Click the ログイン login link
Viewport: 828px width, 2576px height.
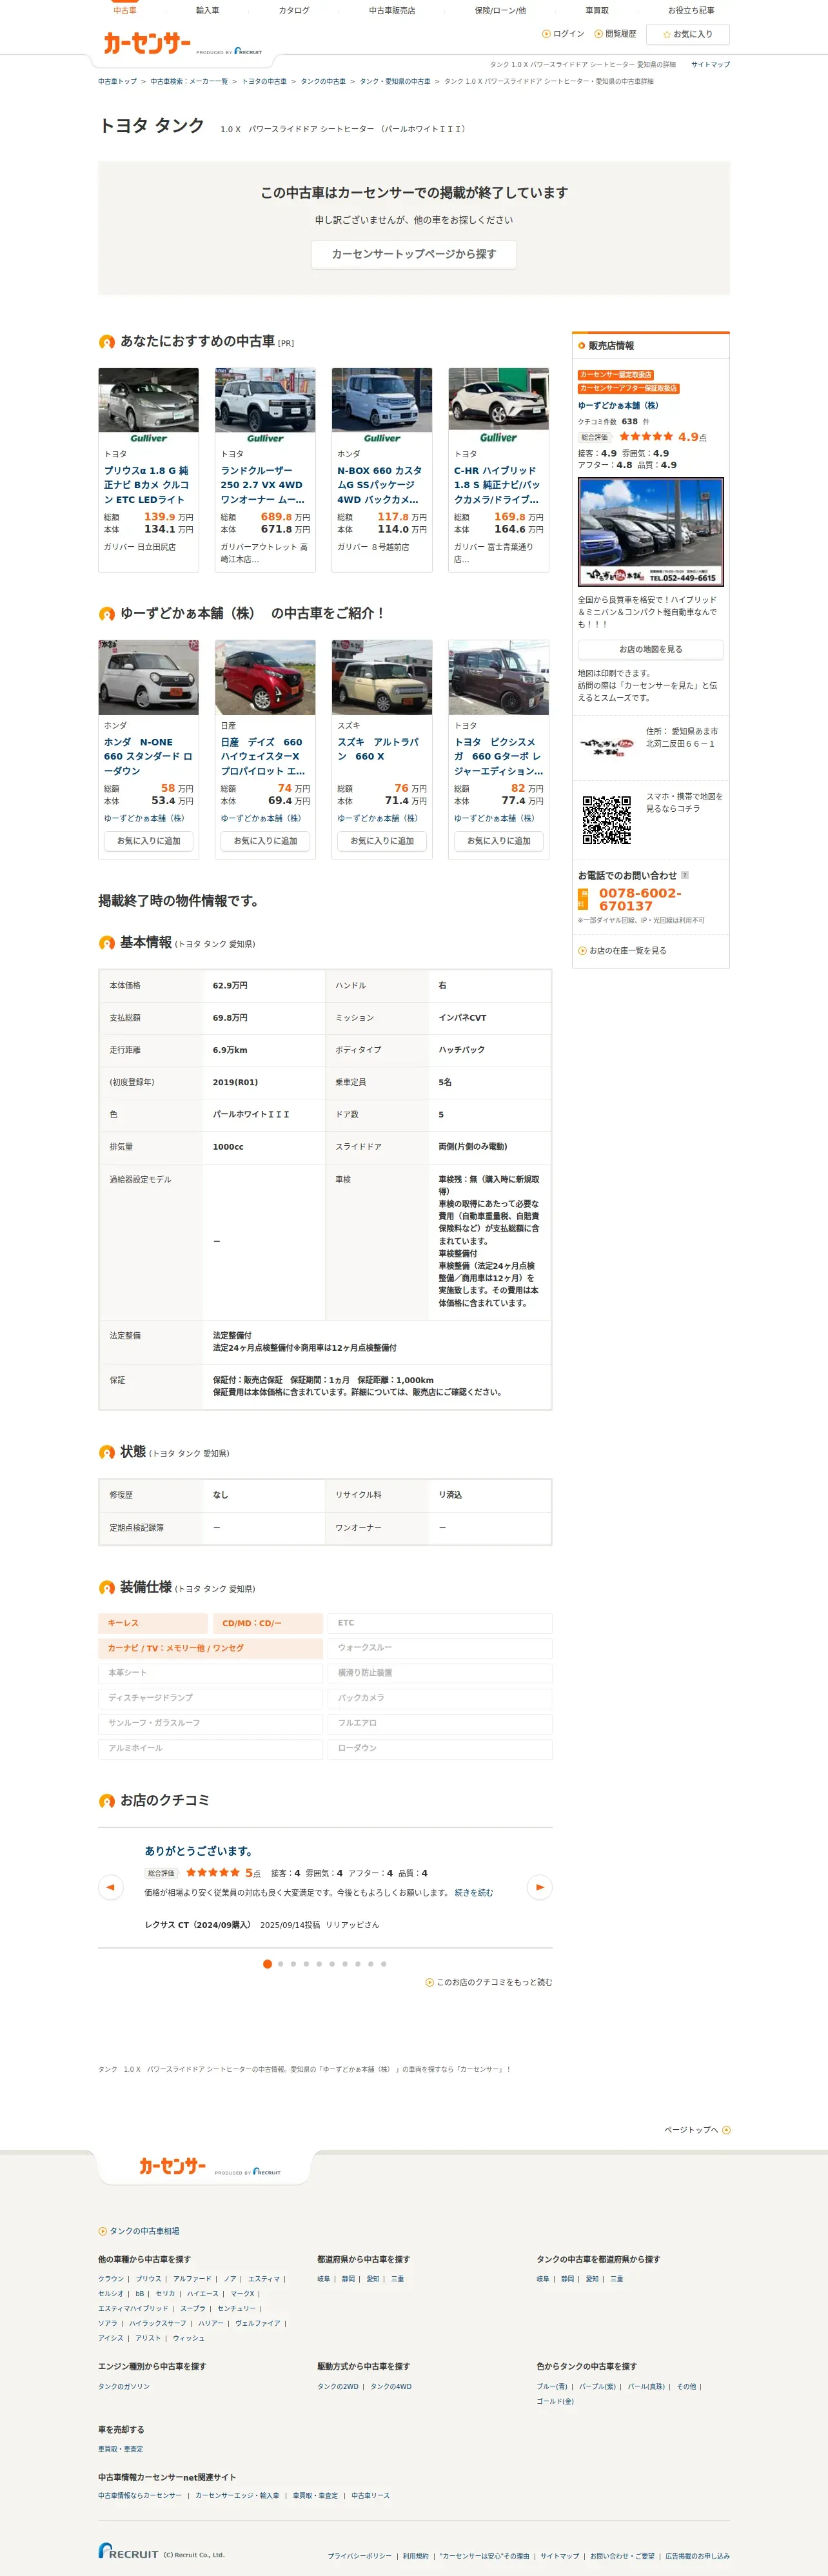[563, 34]
